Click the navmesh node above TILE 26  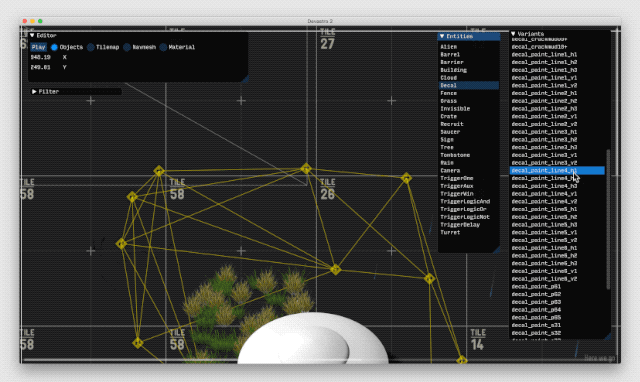pyautogui.click(x=306, y=168)
